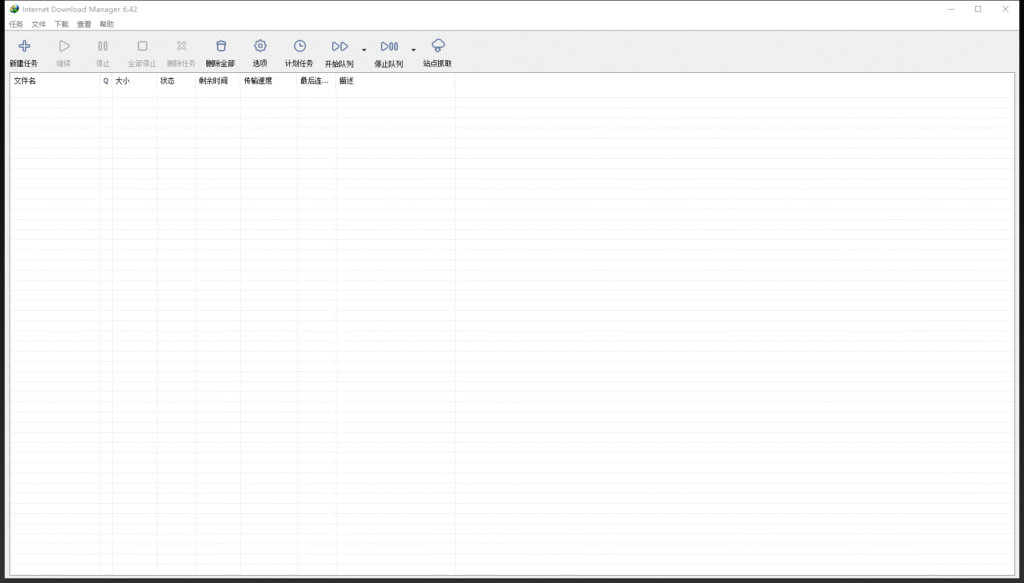Launch the 站点抓取 site grabber icon
The height and width of the screenshot is (583, 1024).
437,46
